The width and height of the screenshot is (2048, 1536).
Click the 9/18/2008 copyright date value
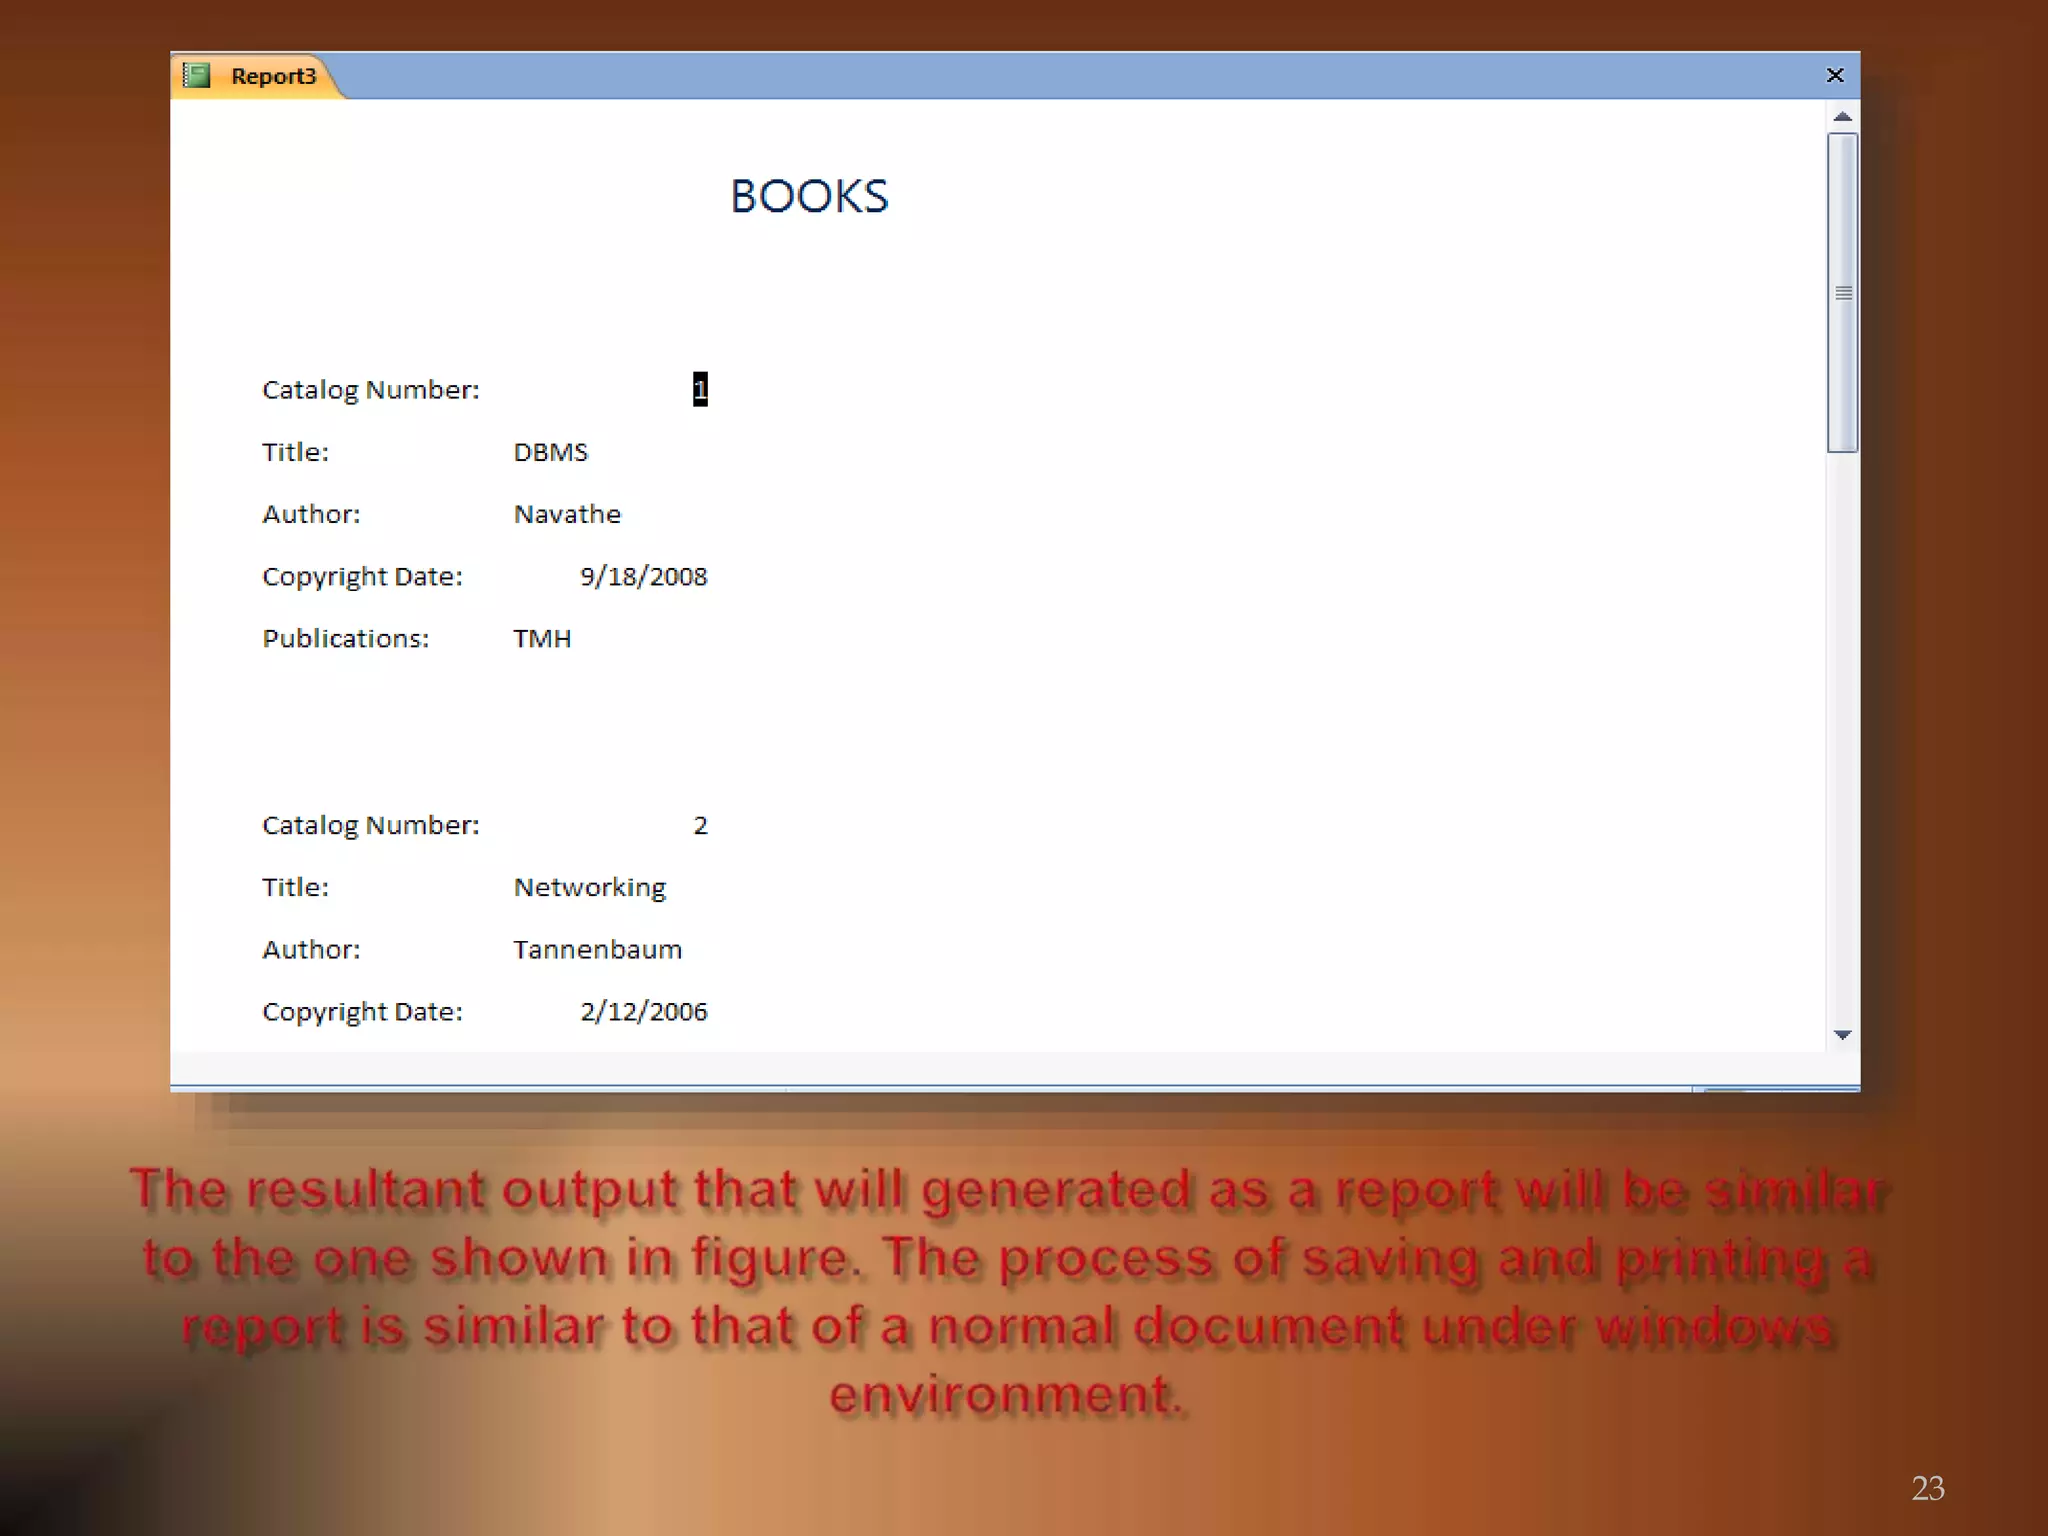(643, 576)
